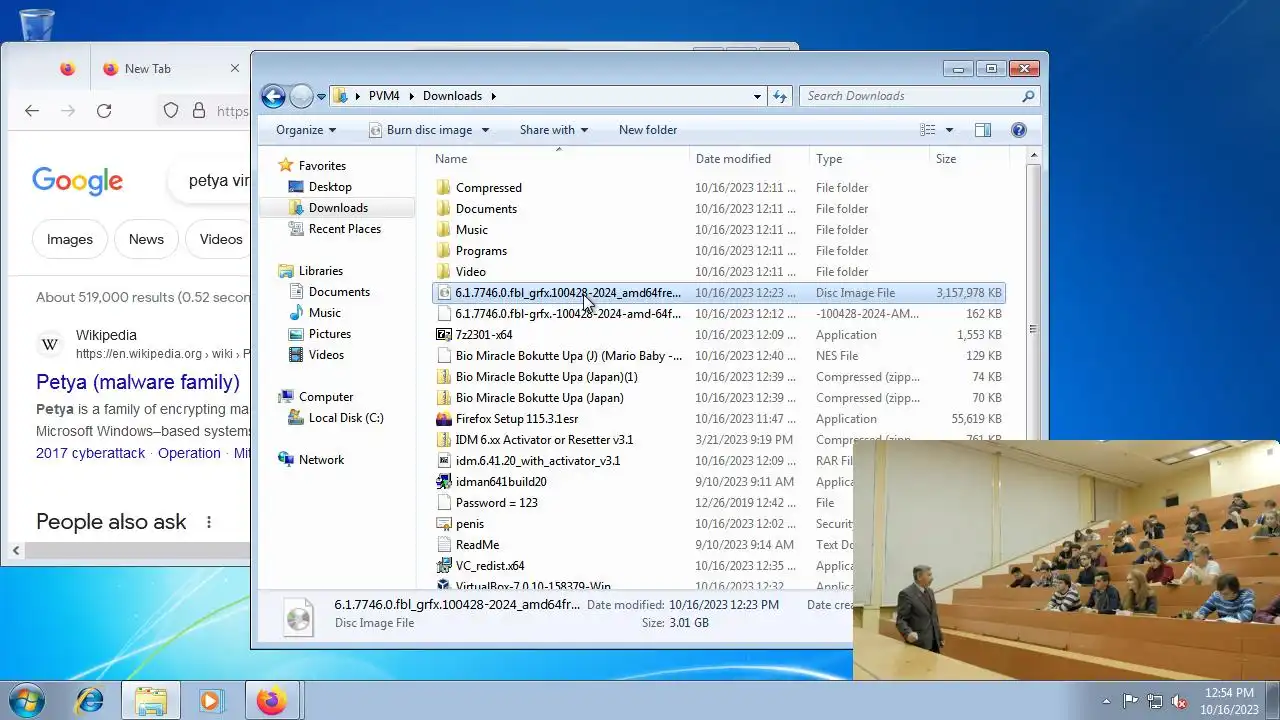Click the Change your view icon
1280x720 pixels.
click(x=928, y=130)
